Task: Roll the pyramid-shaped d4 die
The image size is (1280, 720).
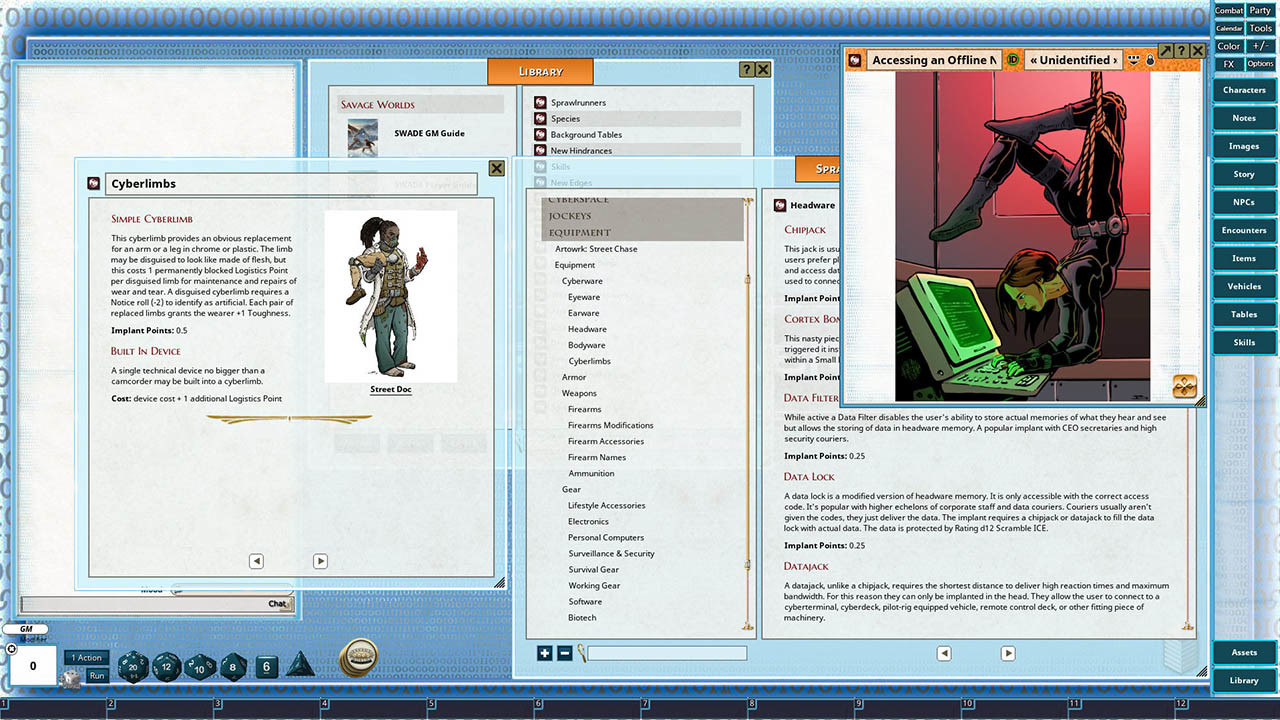Action: (300, 666)
